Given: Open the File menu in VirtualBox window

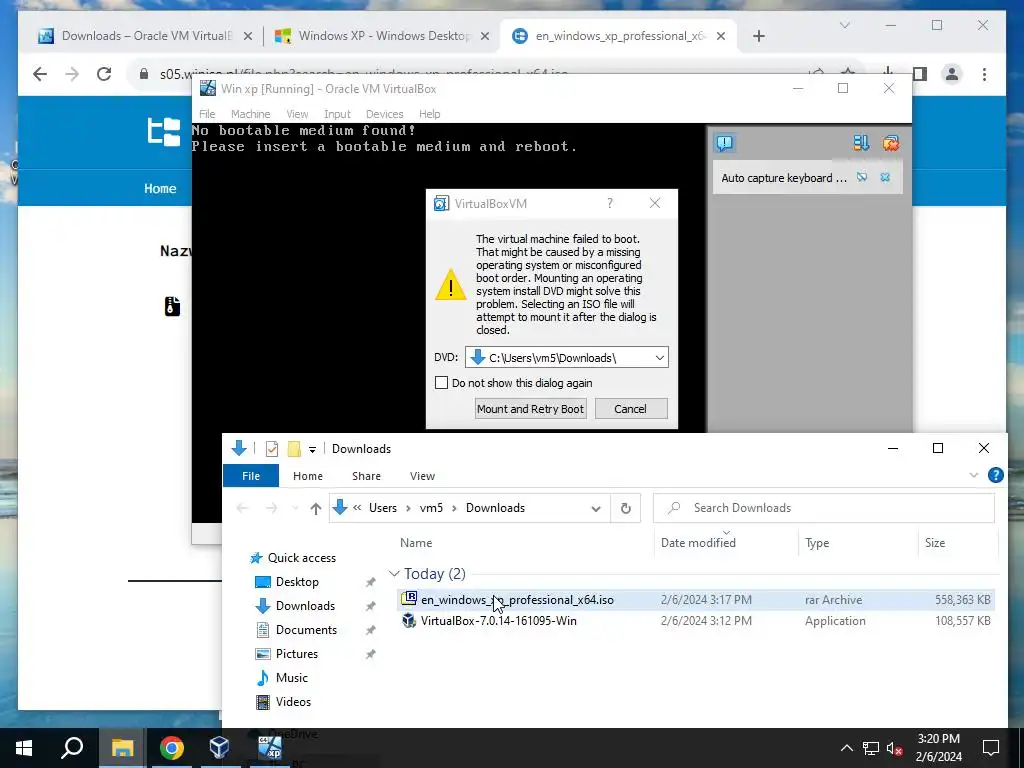Looking at the screenshot, I should pyautogui.click(x=207, y=114).
